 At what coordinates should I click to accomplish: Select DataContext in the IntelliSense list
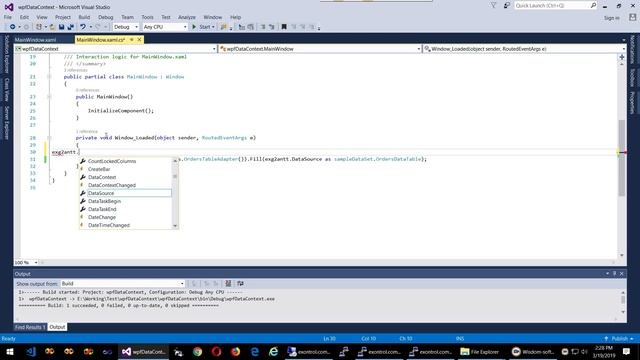pos(126,177)
